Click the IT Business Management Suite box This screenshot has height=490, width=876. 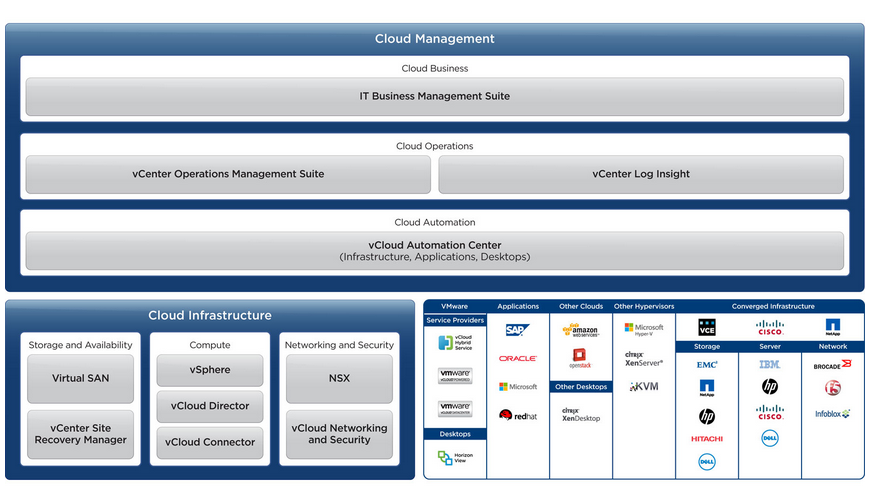(x=435, y=97)
